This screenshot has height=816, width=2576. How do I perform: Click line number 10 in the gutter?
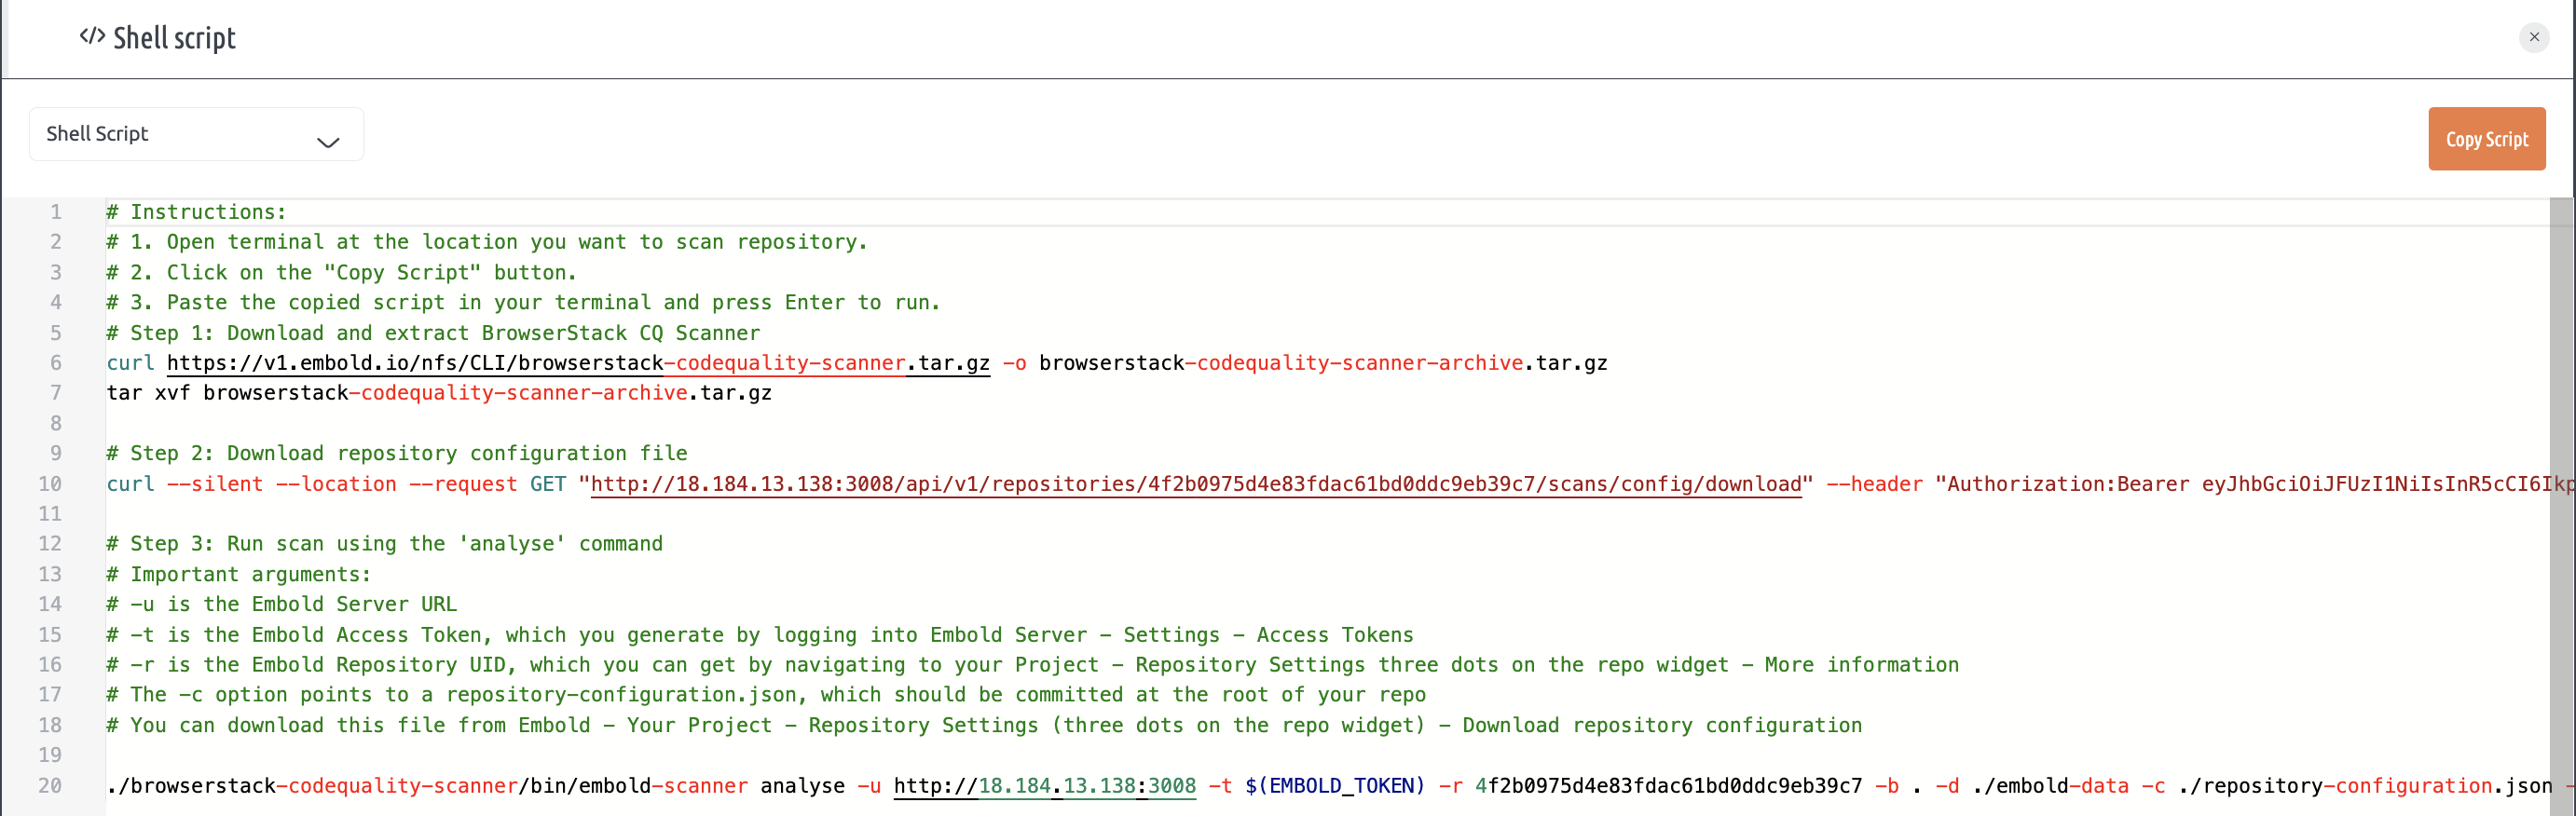(x=51, y=484)
